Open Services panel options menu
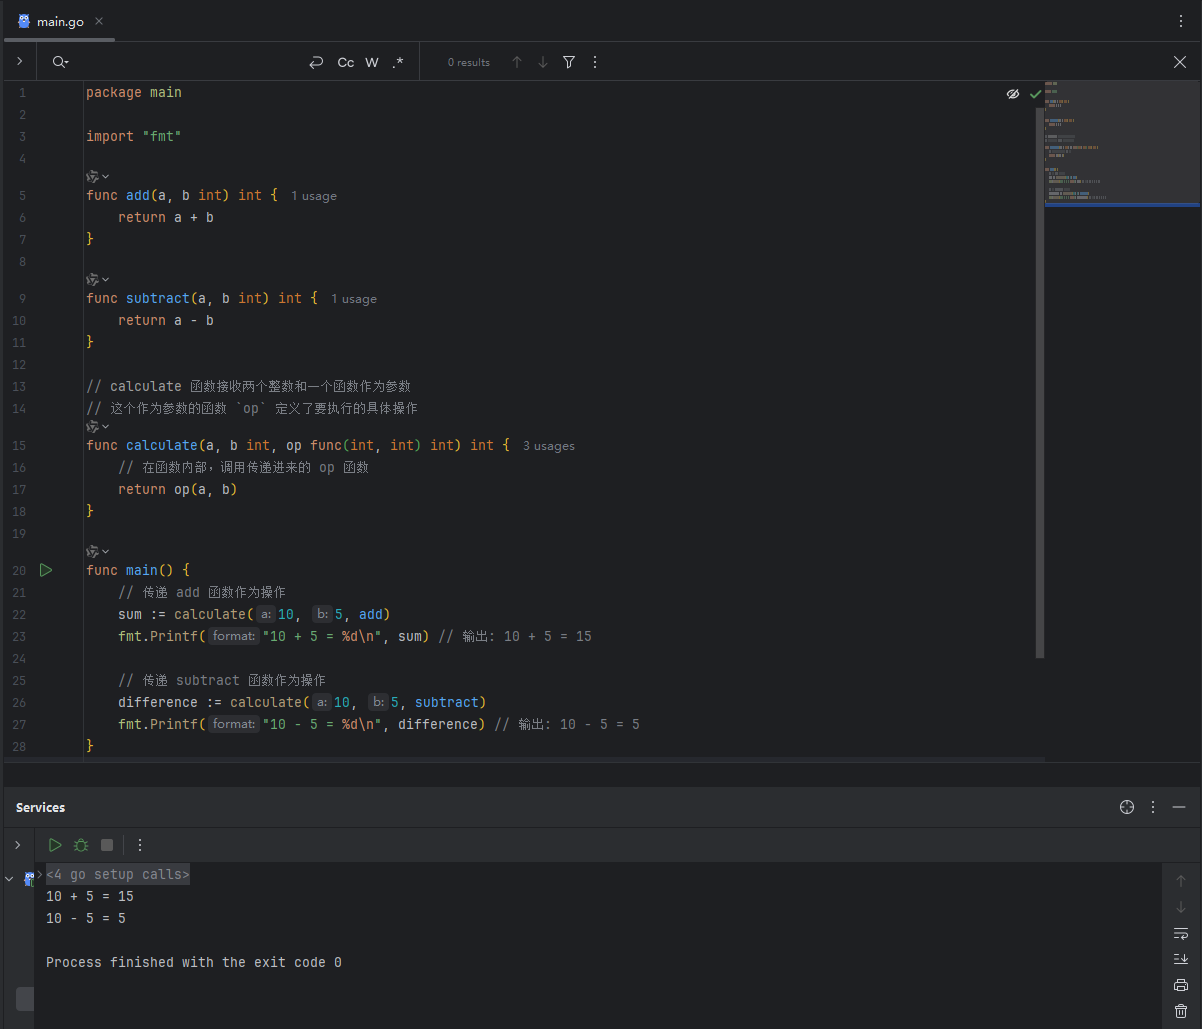1202x1029 pixels. point(1153,807)
